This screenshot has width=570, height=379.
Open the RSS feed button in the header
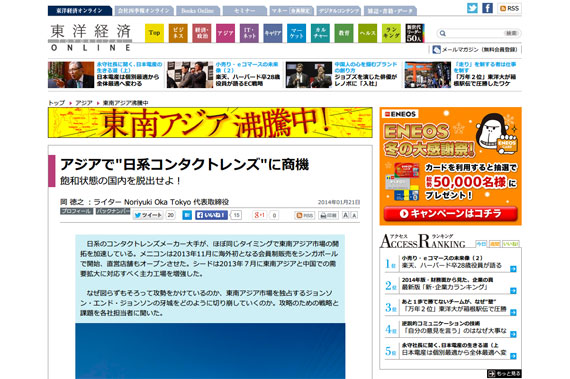pyautogui.click(x=509, y=8)
